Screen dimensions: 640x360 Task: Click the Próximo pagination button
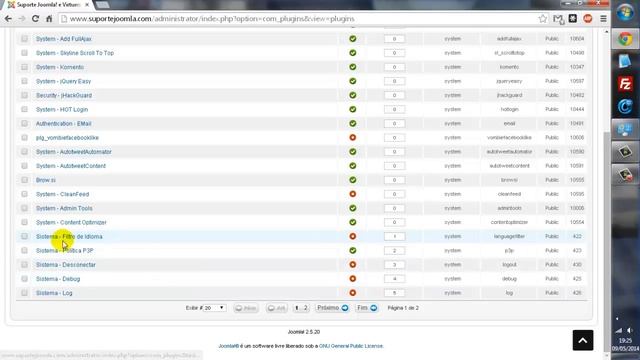coord(333,308)
